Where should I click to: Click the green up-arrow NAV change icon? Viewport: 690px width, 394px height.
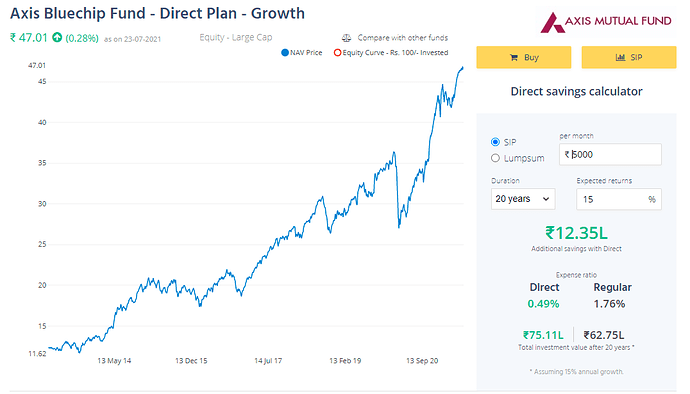coord(57,37)
